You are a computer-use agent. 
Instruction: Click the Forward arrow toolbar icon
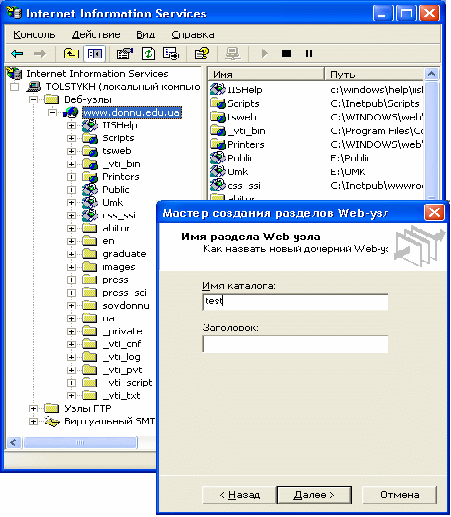[x=40, y=53]
